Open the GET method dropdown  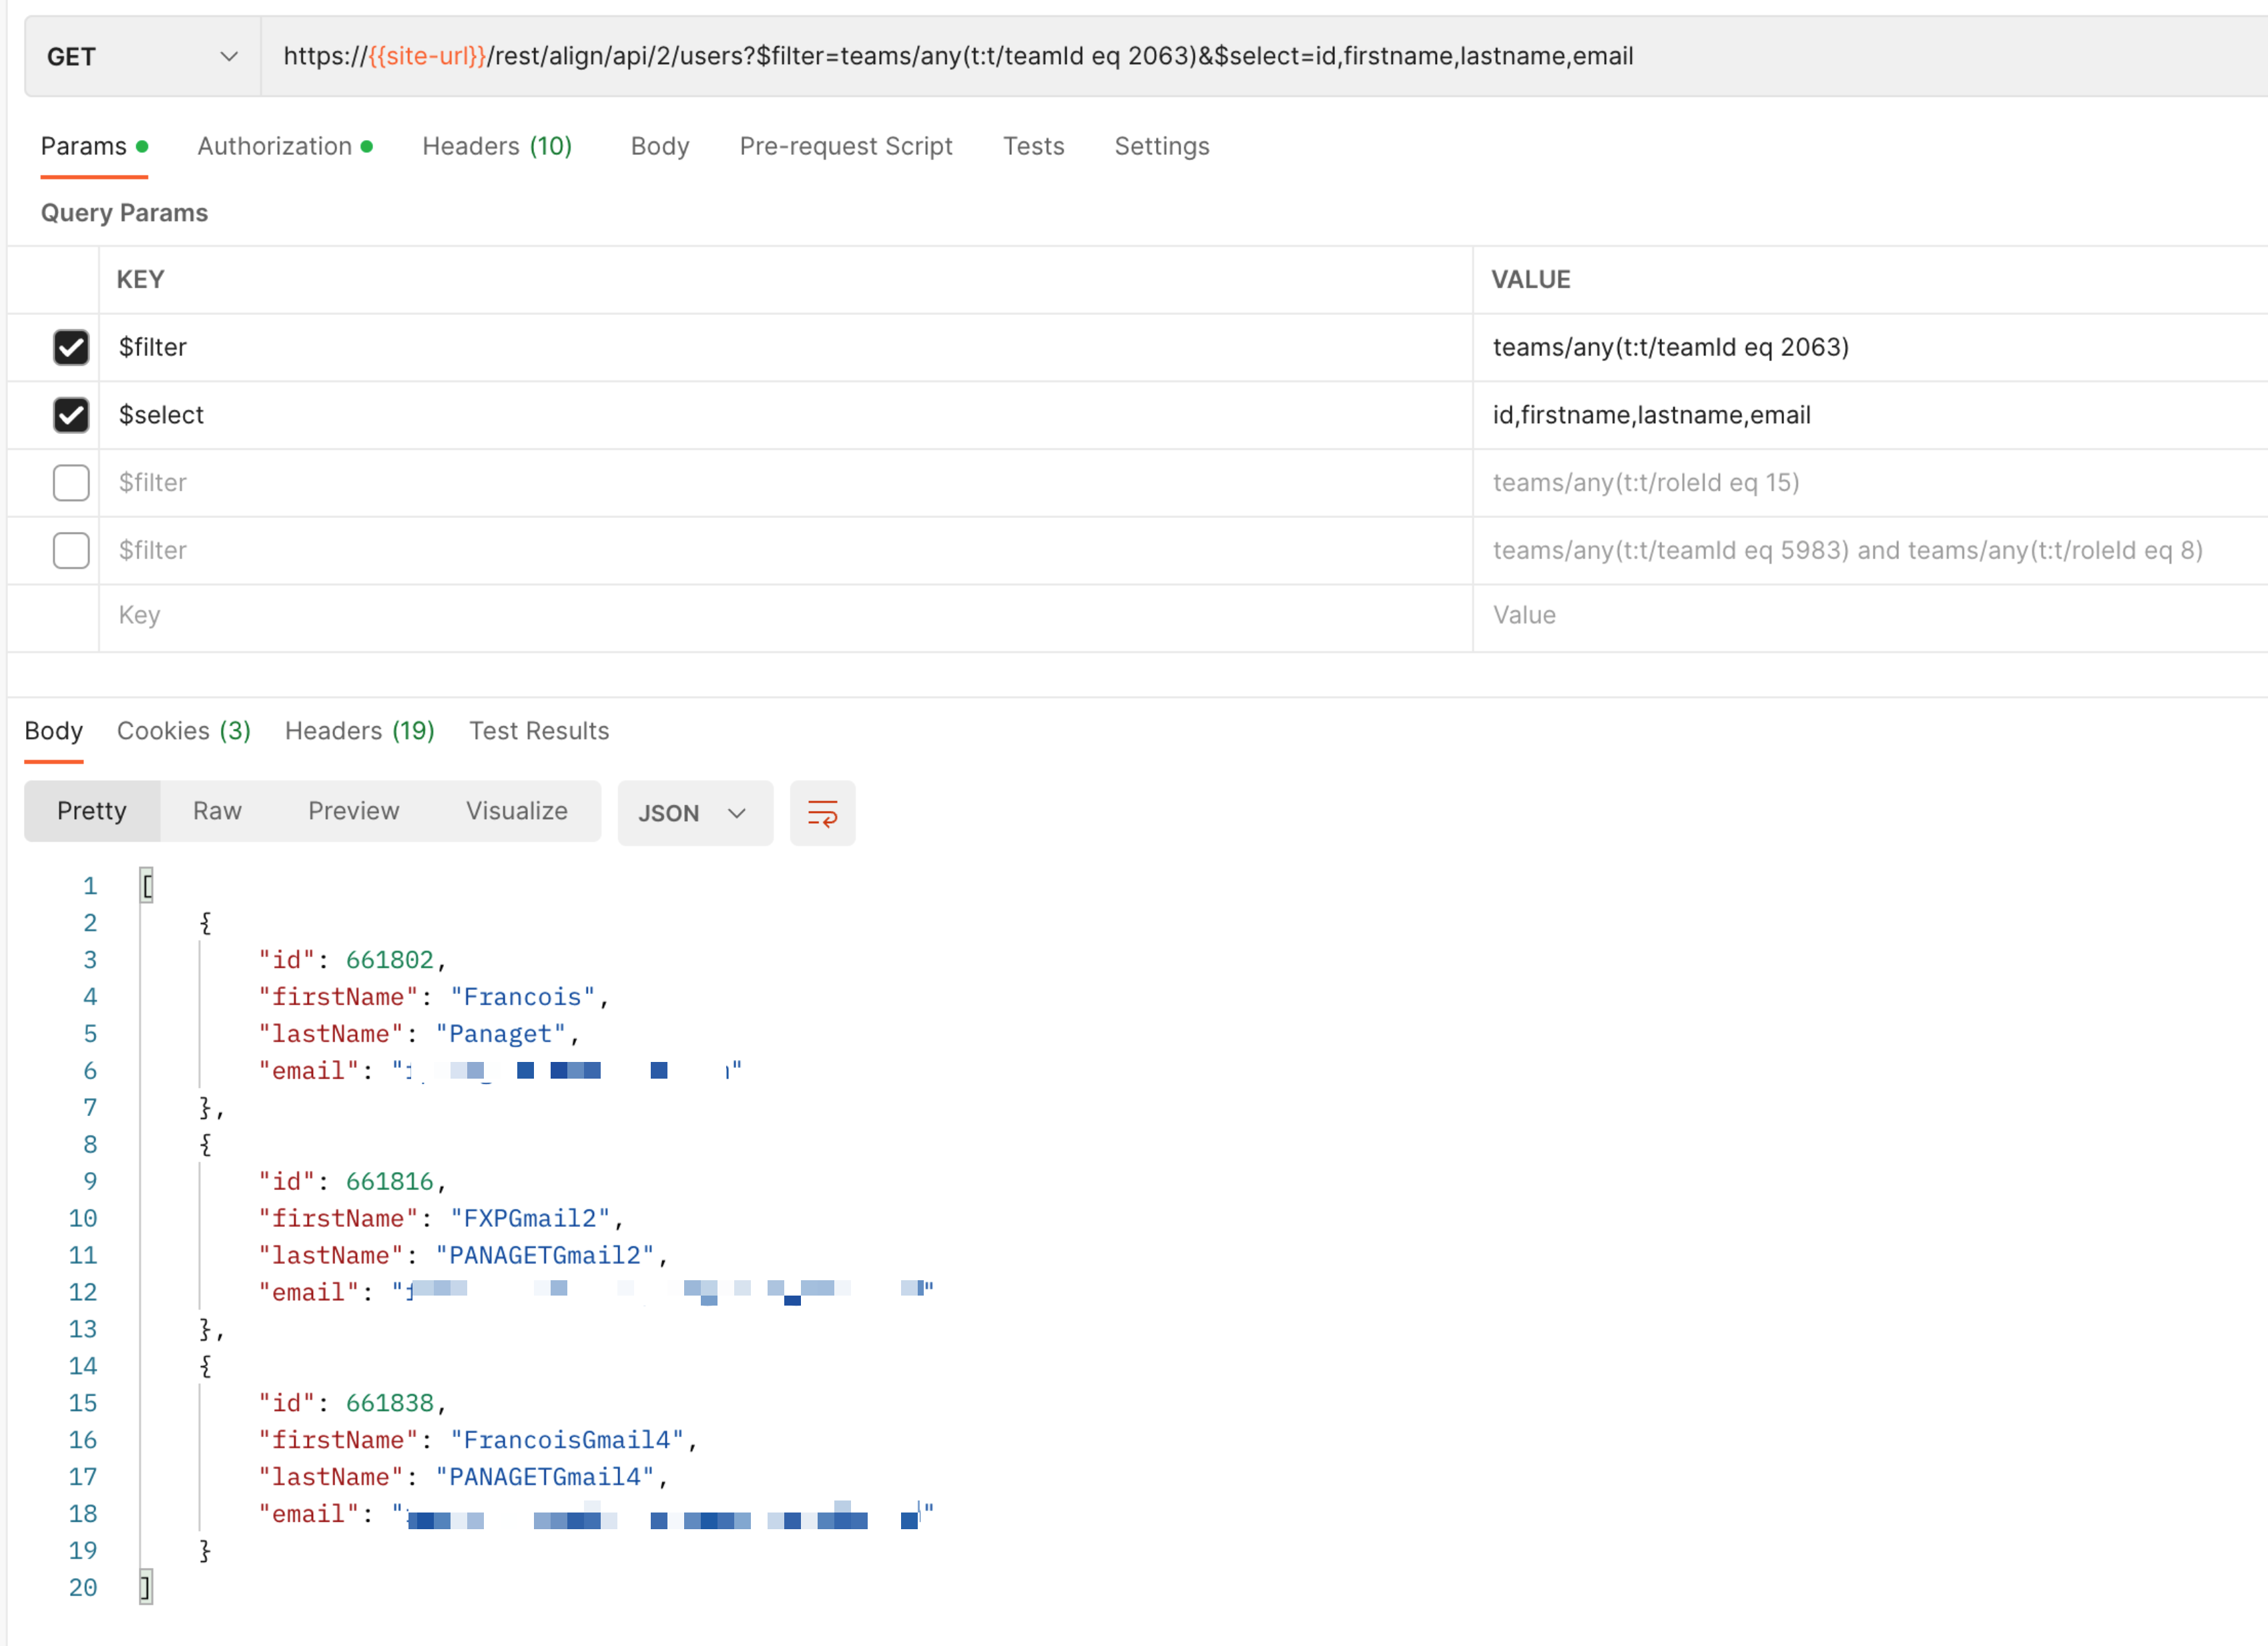tap(142, 57)
